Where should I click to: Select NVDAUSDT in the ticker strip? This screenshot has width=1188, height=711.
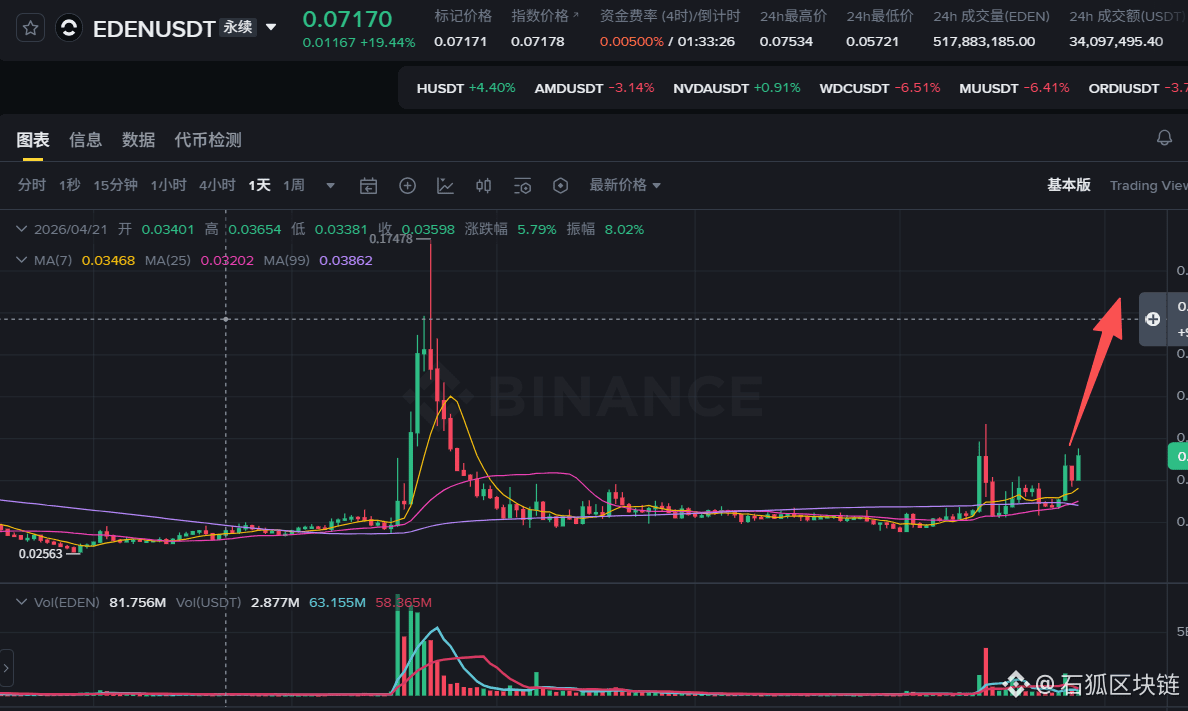tap(736, 88)
